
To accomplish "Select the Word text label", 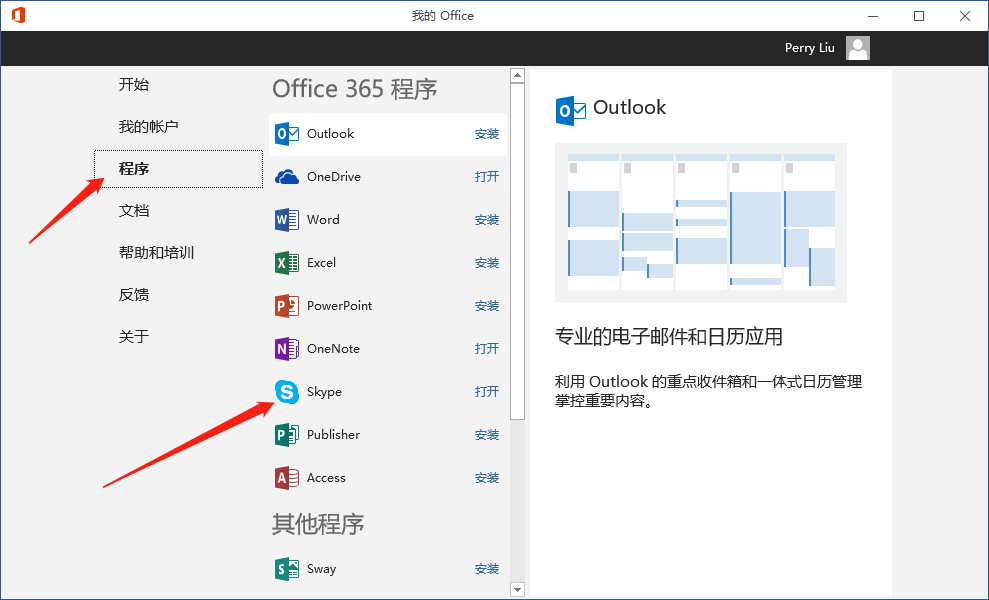I will point(323,220).
